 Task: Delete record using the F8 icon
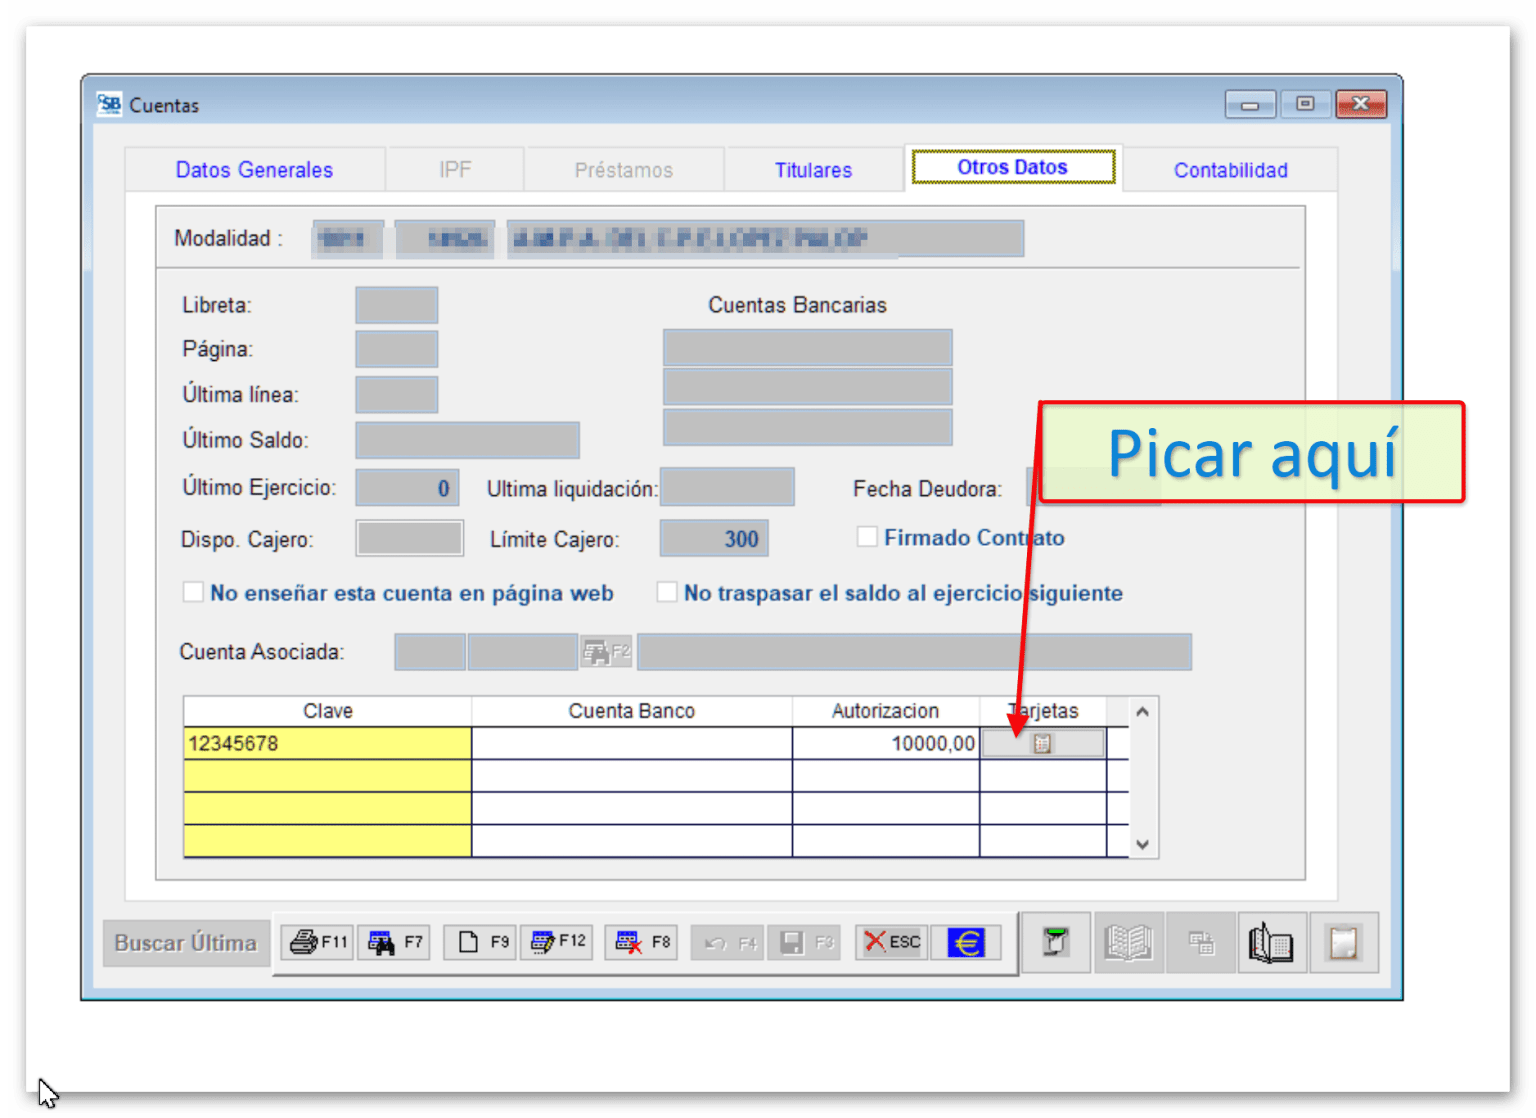(641, 942)
